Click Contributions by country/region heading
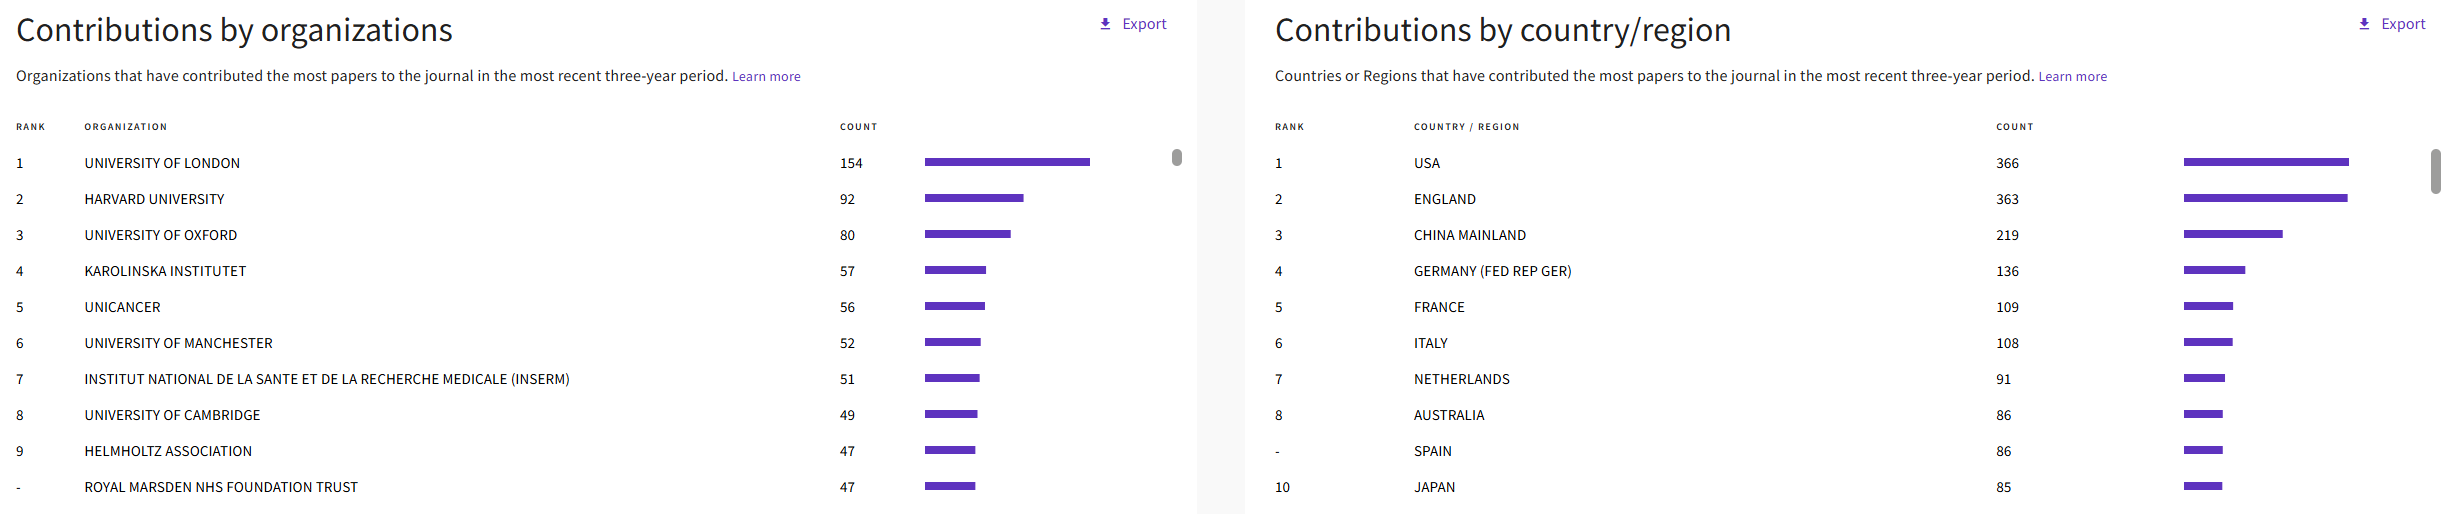This screenshot has height=514, width=2447. click(1503, 31)
